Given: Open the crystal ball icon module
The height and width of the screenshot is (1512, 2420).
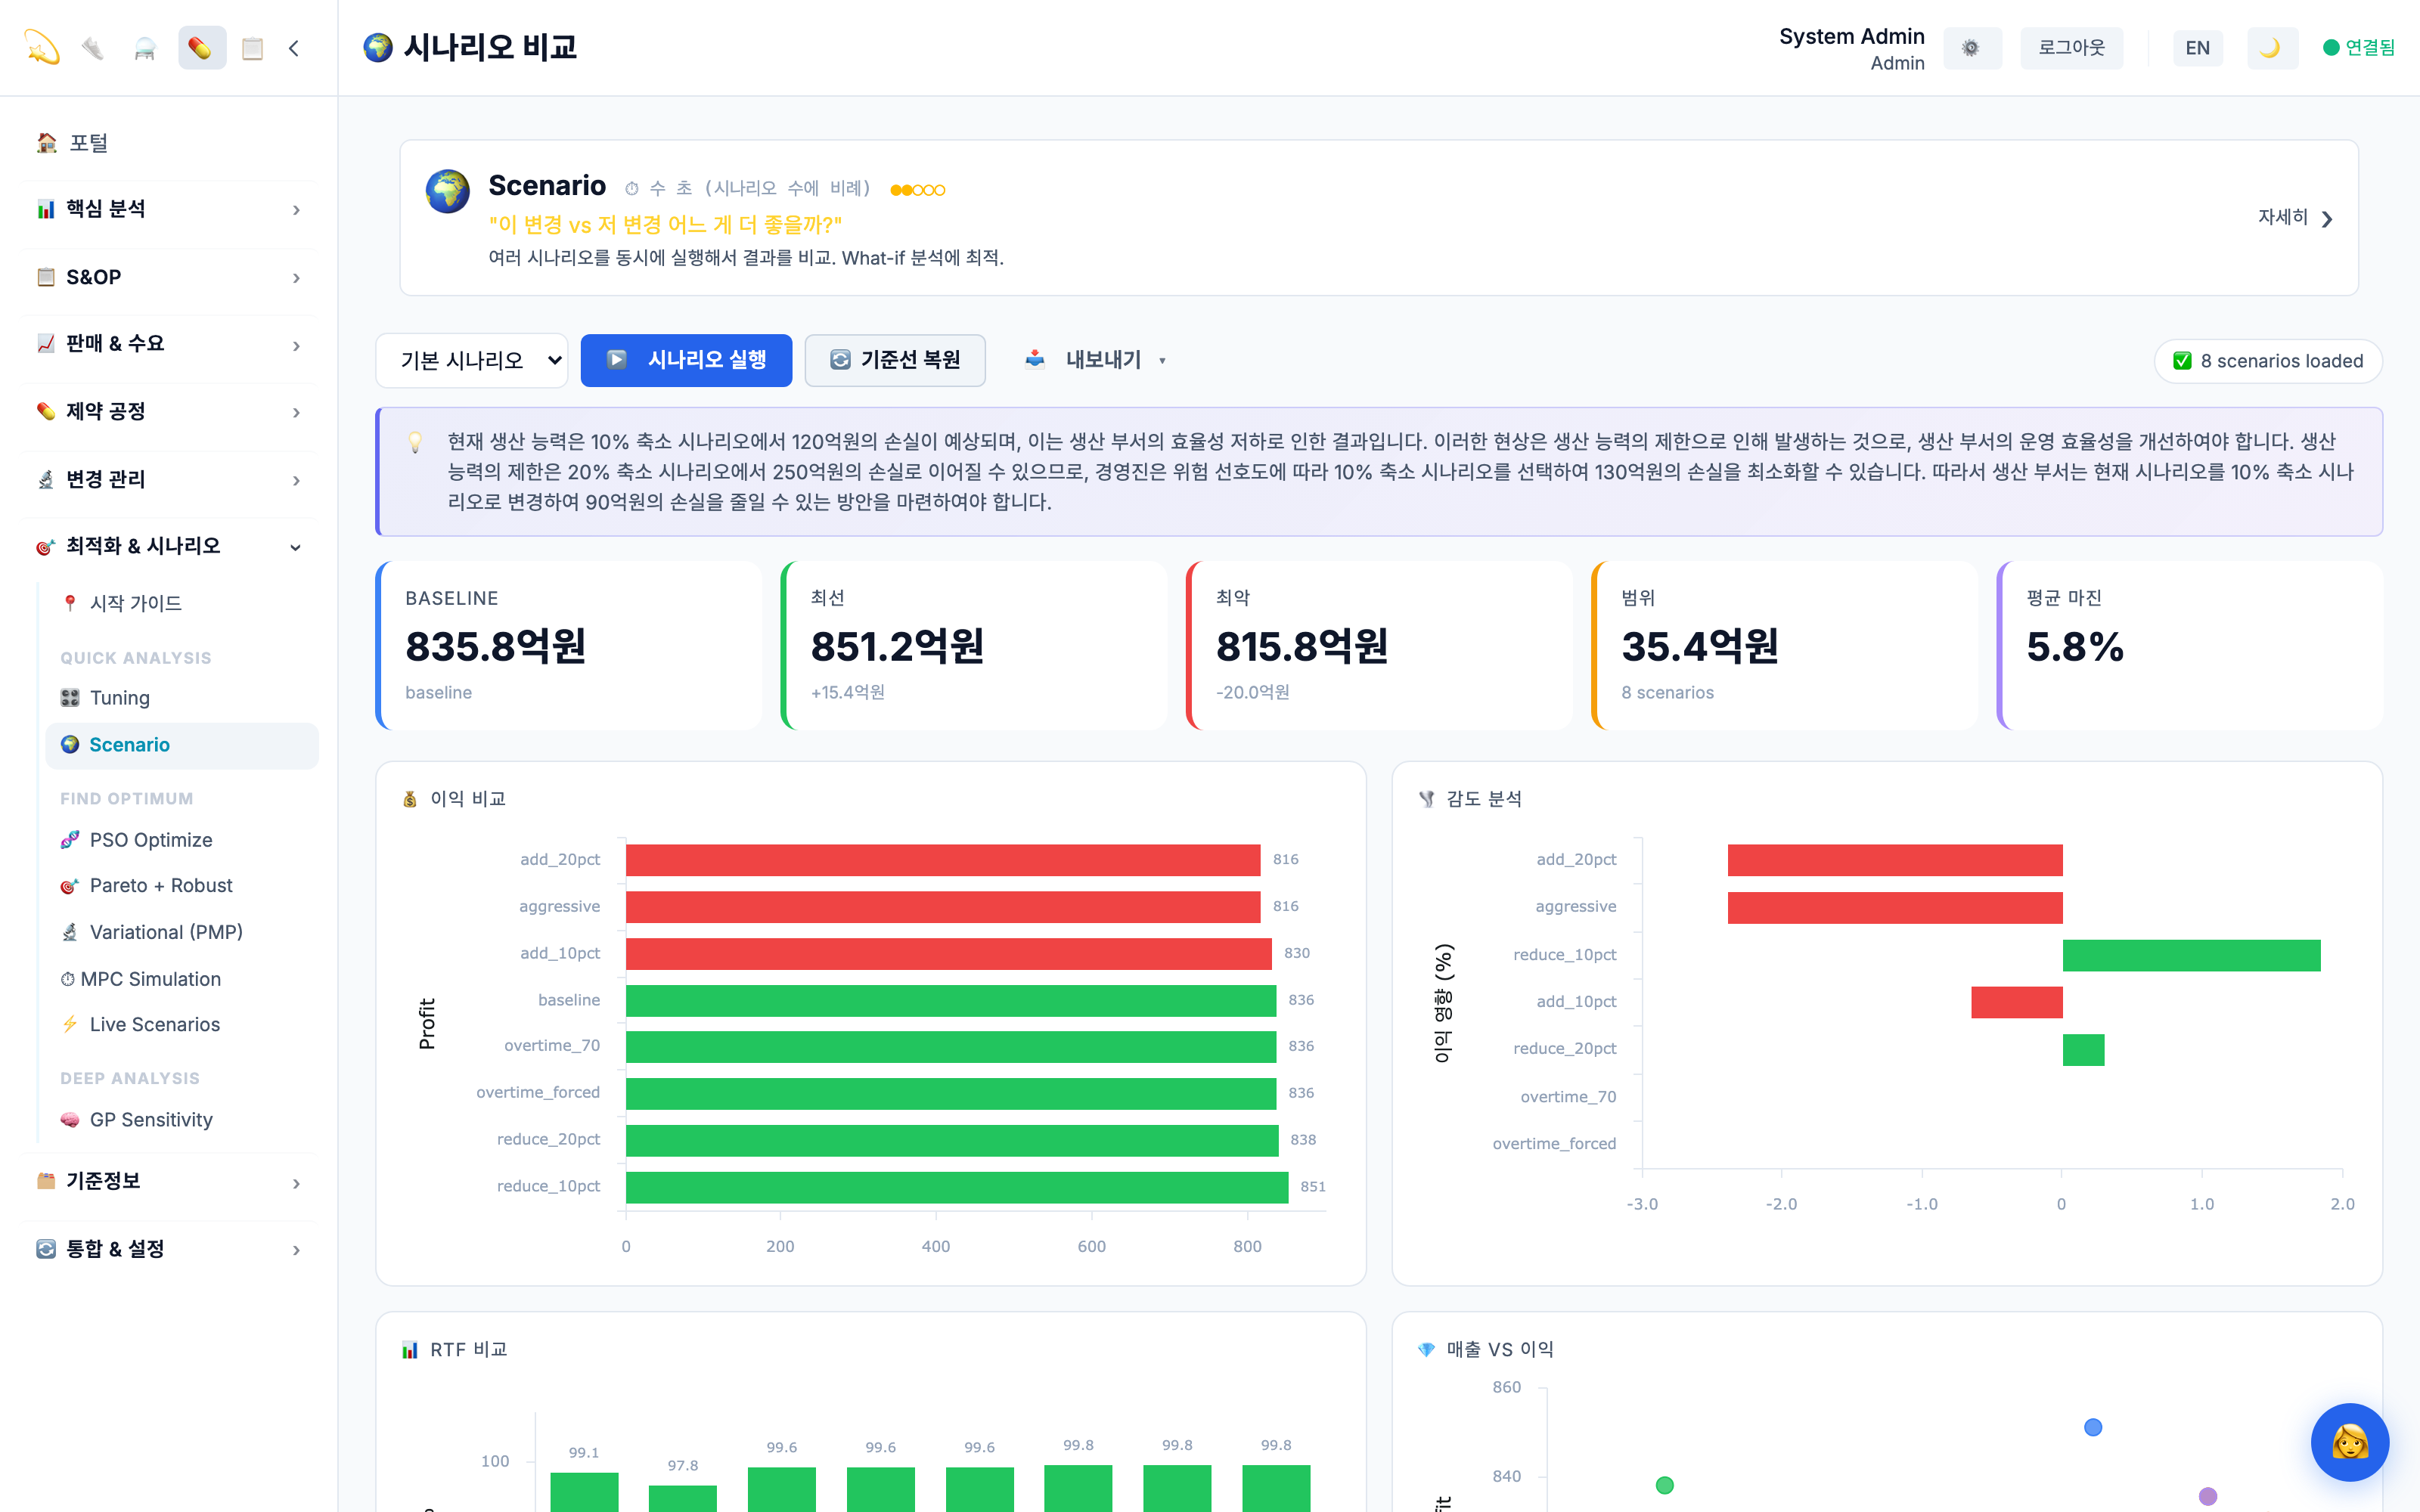Looking at the screenshot, I should pyautogui.click(x=145, y=48).
